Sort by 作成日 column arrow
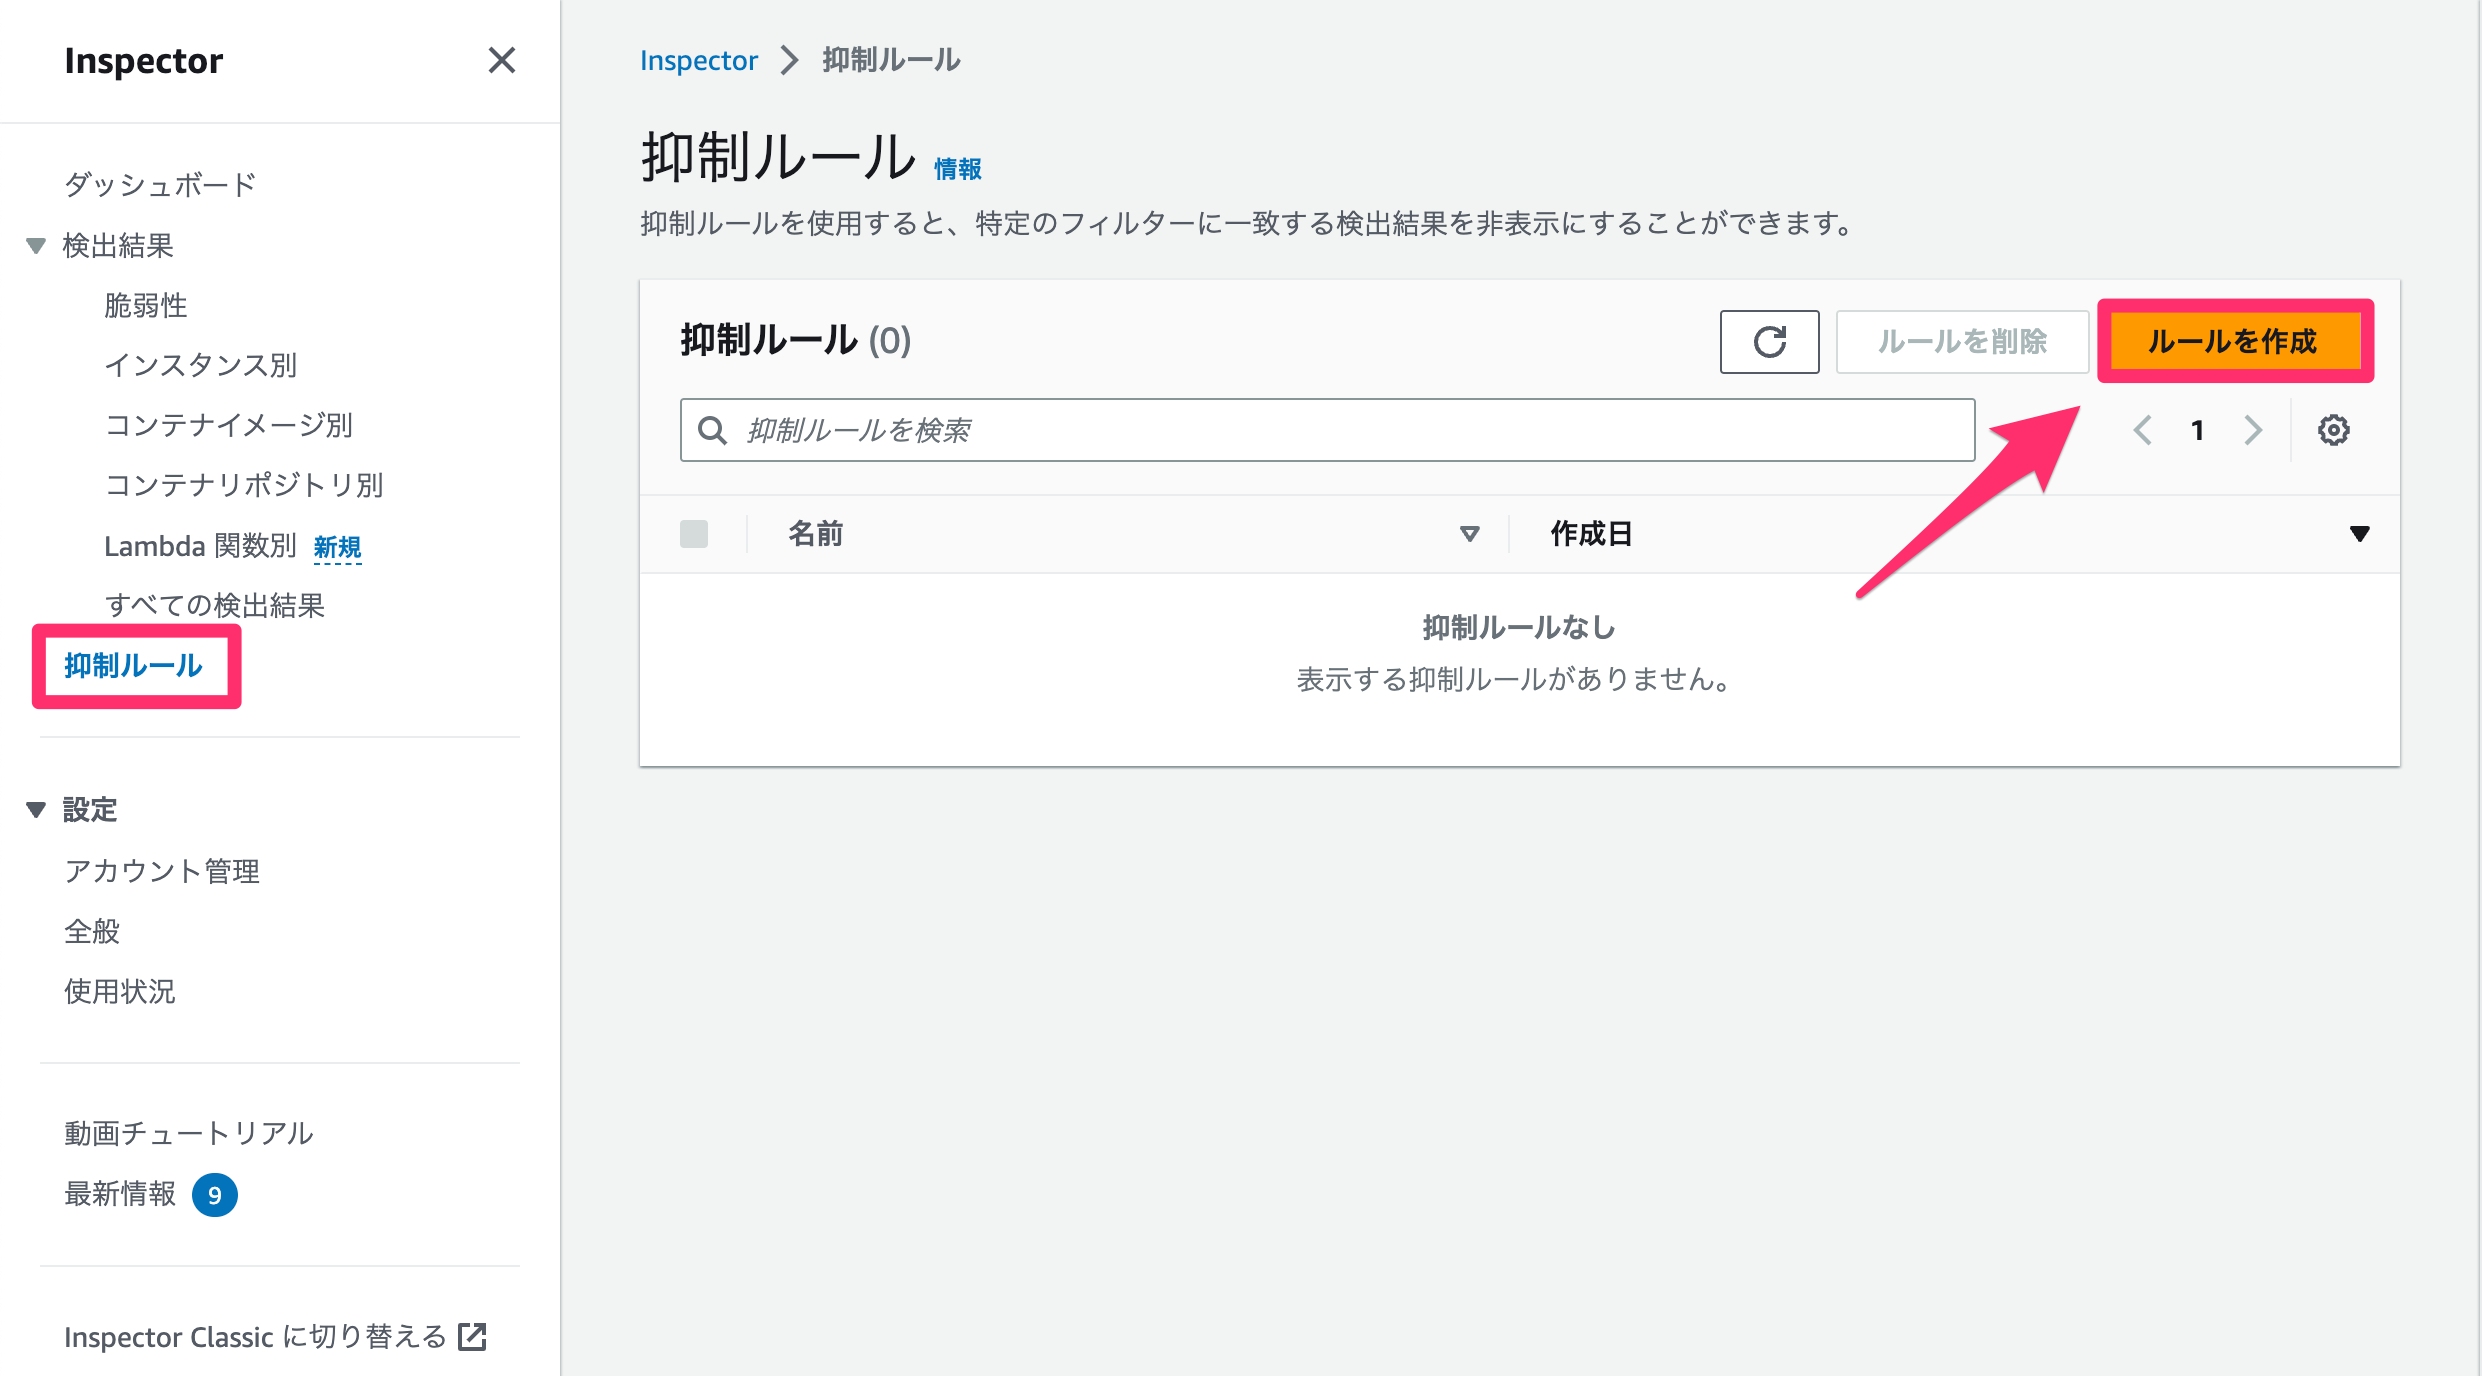The image size is (2482, 1376). click(2359, 534)
